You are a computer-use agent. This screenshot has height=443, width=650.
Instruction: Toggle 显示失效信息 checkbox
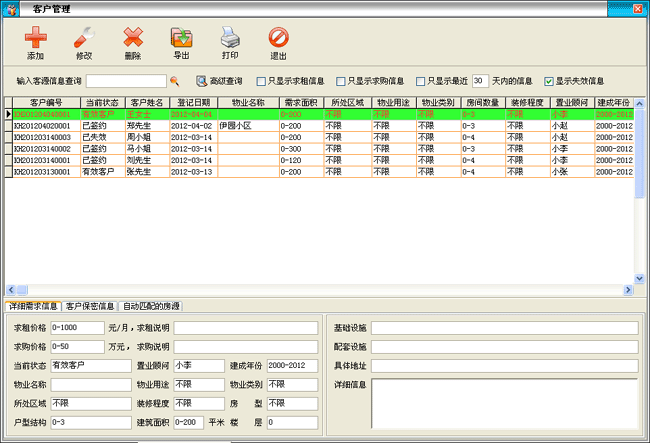pyautogui.click(x=548, y=81)
